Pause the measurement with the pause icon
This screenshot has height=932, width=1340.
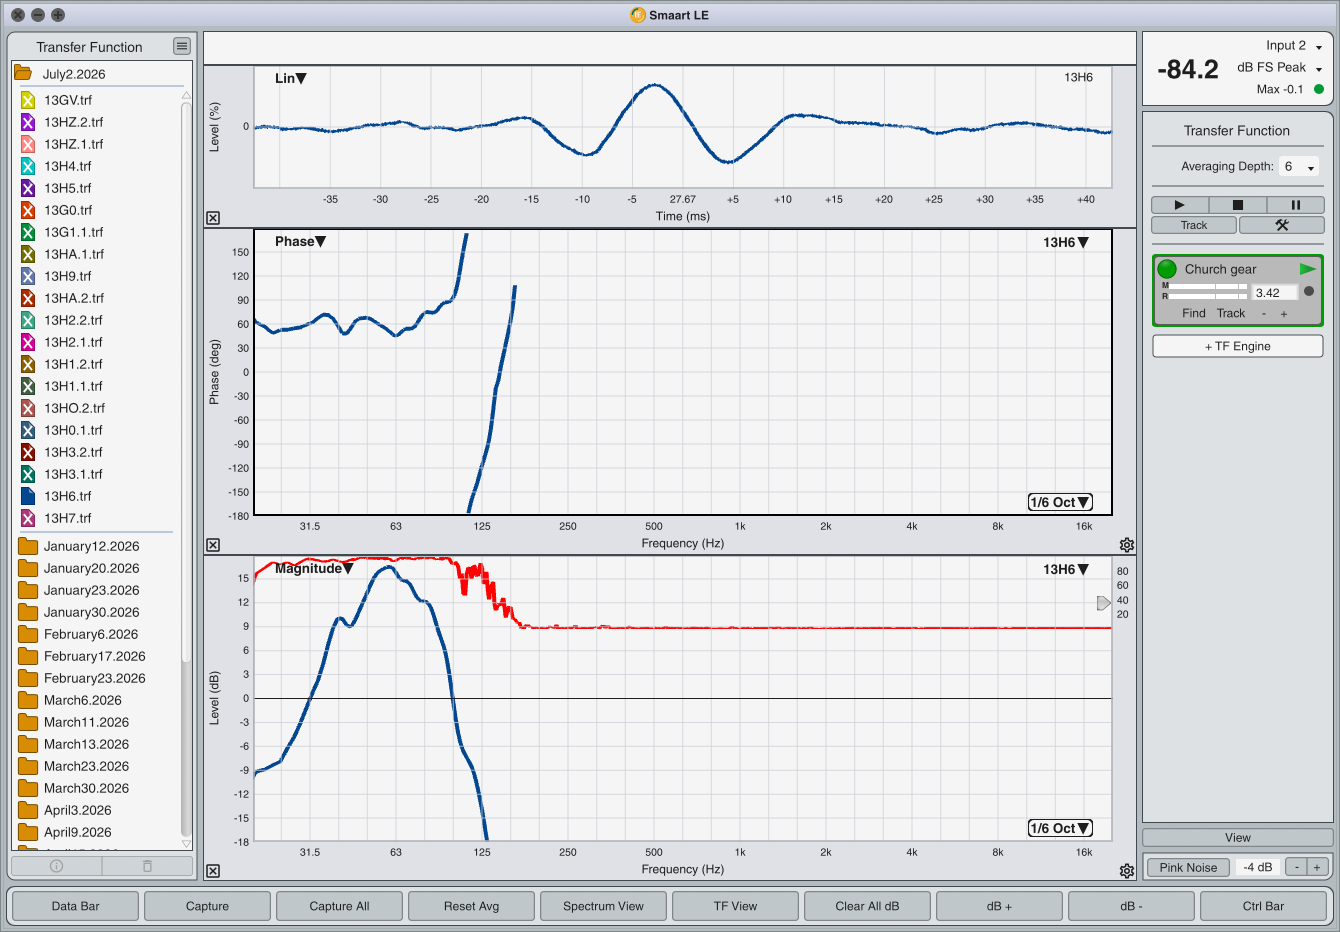1295,205
